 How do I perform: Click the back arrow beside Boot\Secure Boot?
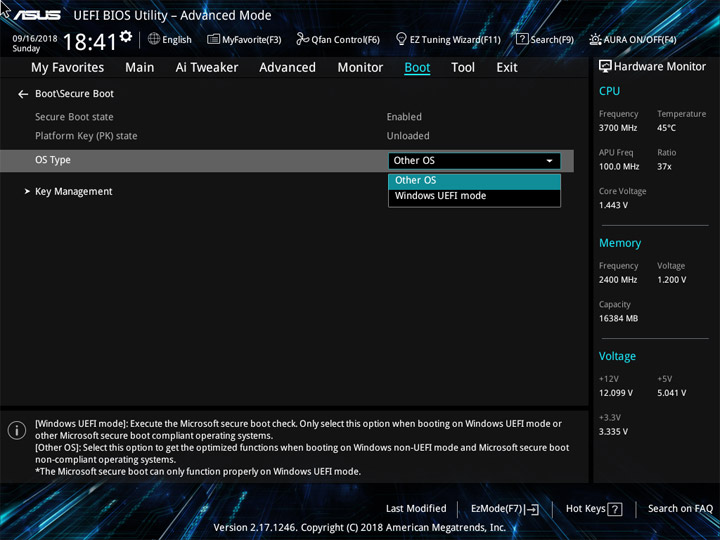(23, 94)
